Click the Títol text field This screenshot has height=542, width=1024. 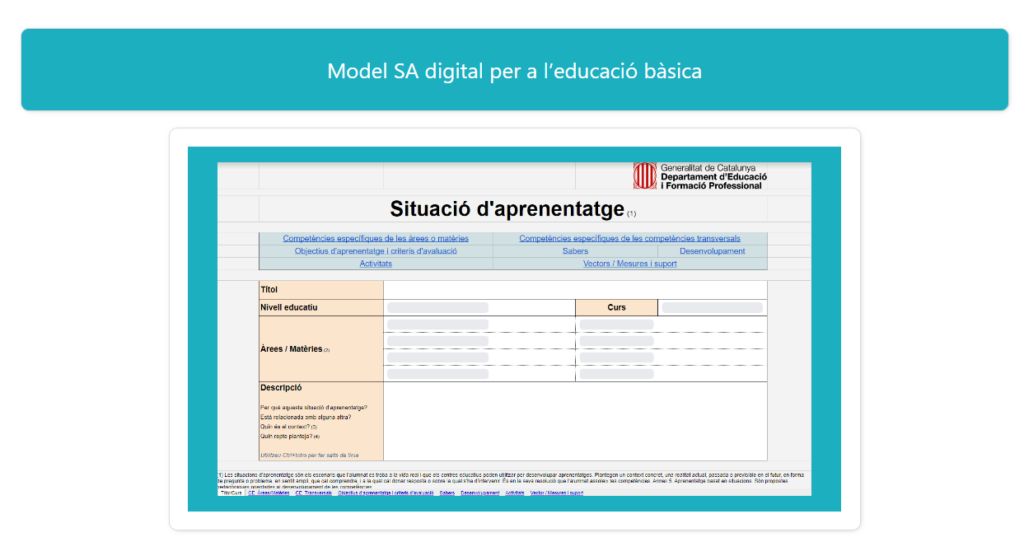[x=574, y=289]
